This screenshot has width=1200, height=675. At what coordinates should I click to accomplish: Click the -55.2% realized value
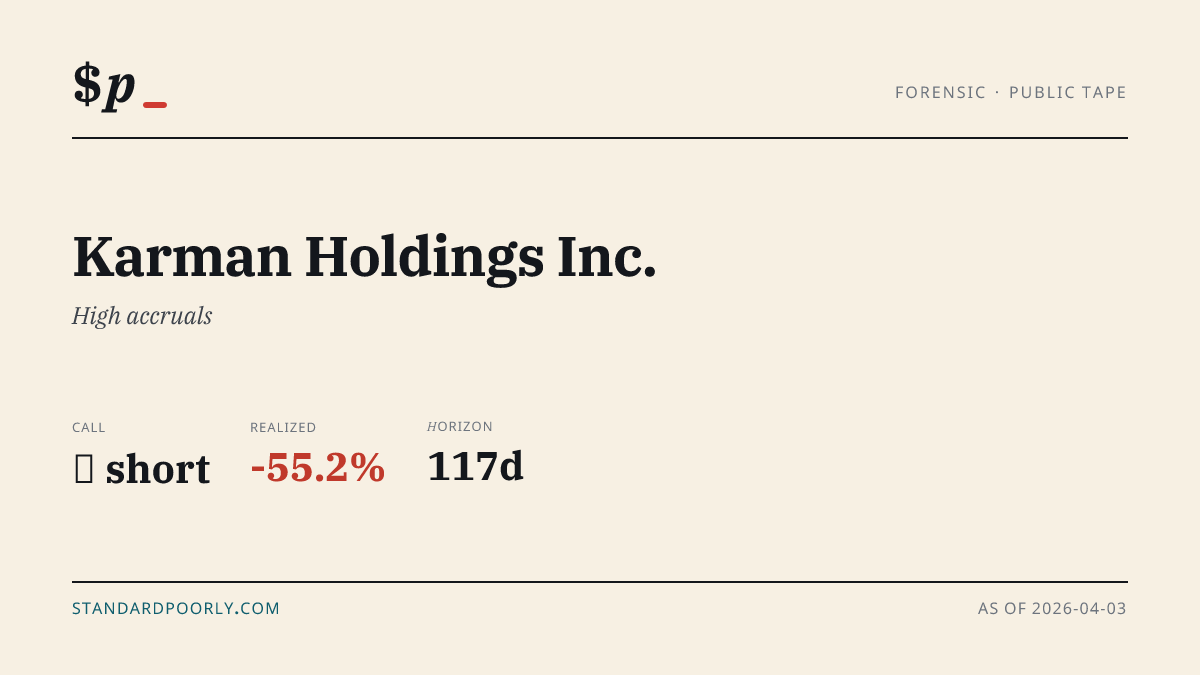318,468
